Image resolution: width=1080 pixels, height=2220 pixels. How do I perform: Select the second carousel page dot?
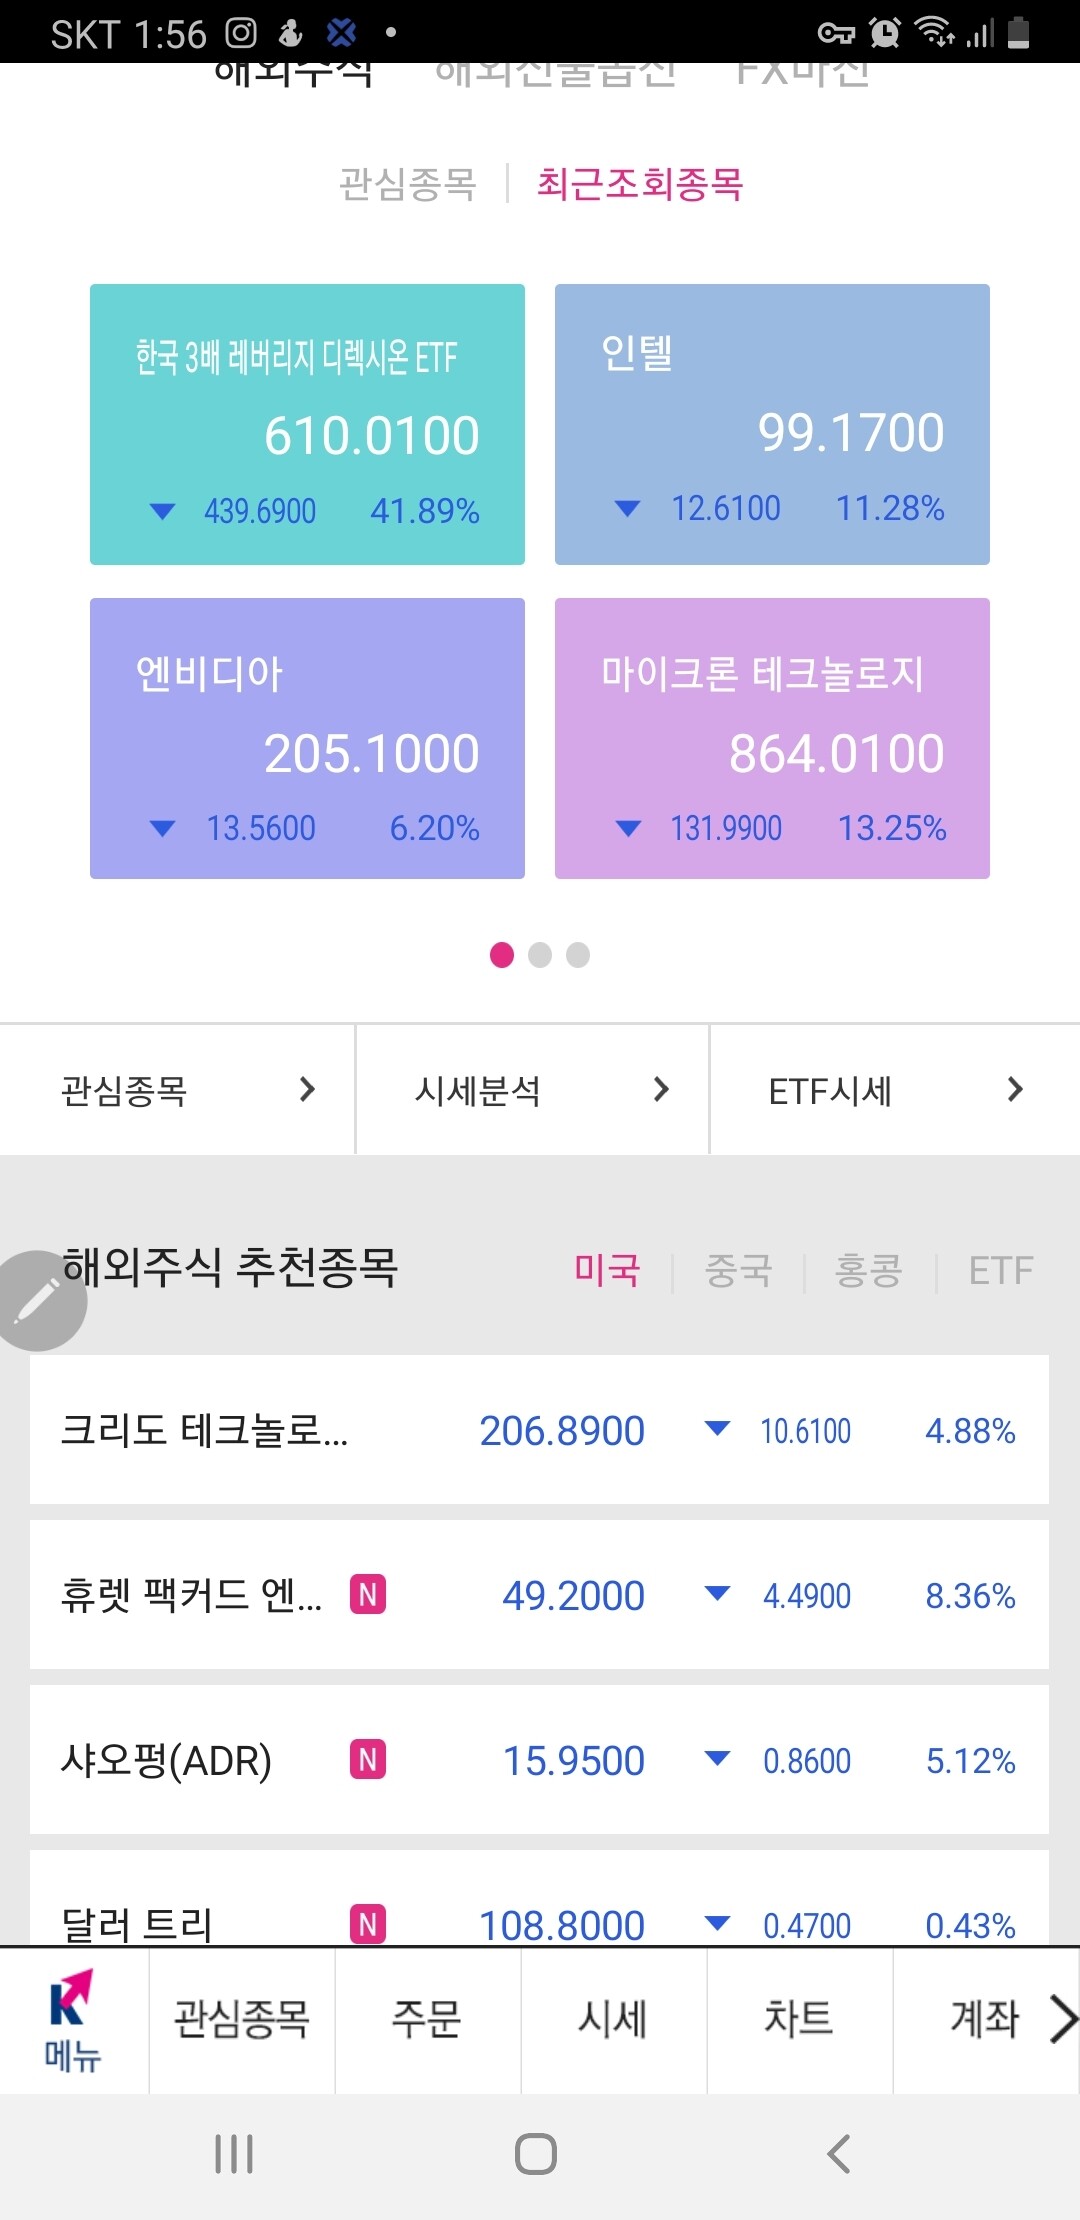[x=540, y=955]
